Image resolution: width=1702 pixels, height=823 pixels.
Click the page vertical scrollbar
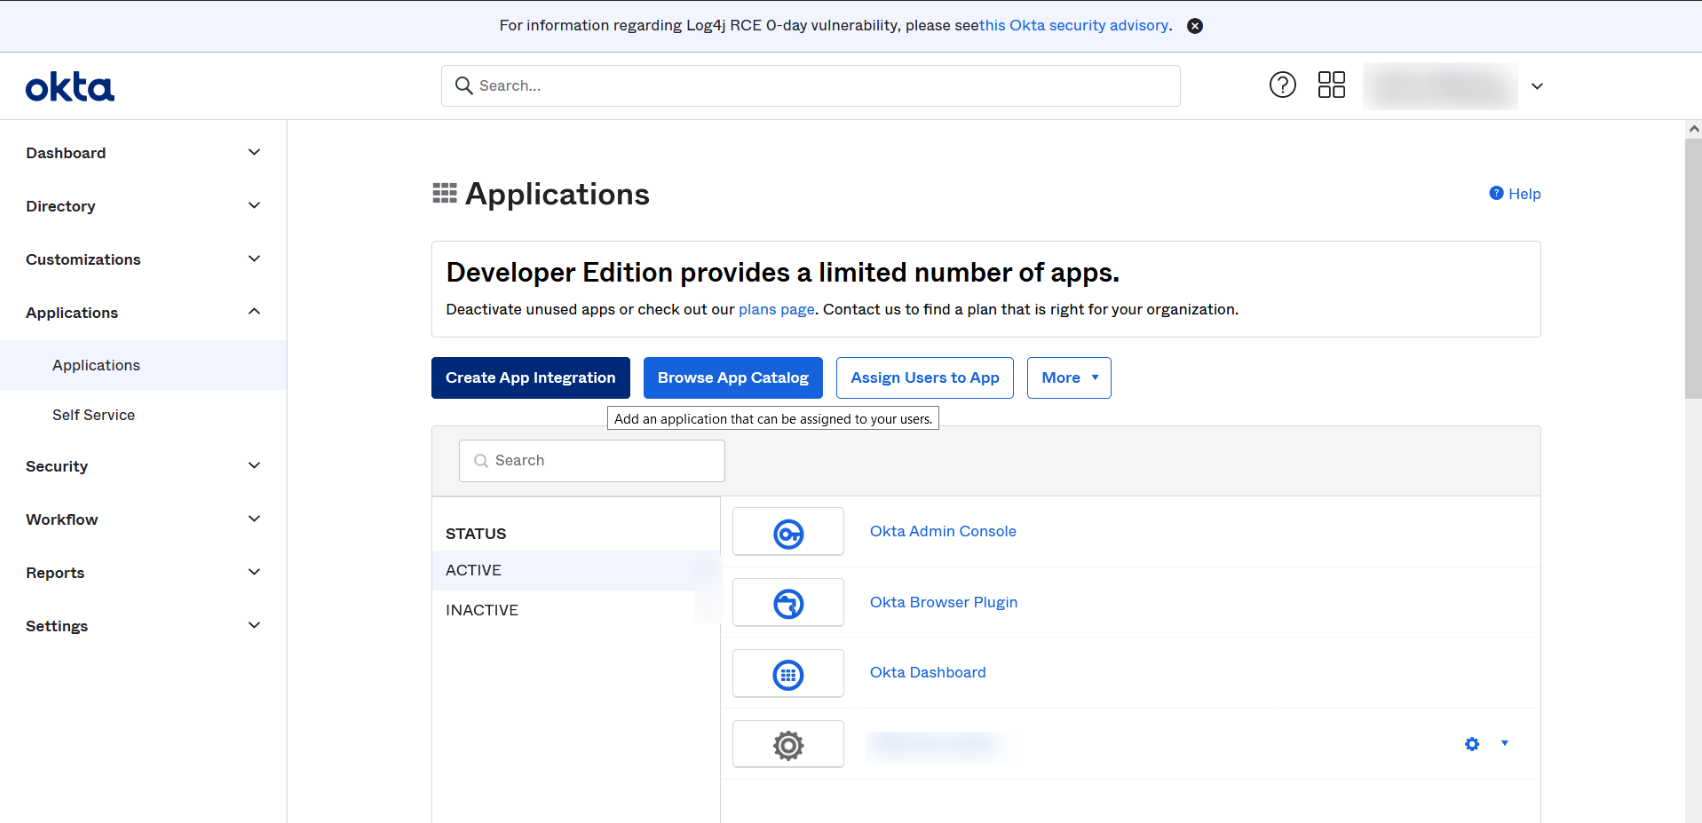1693,270
